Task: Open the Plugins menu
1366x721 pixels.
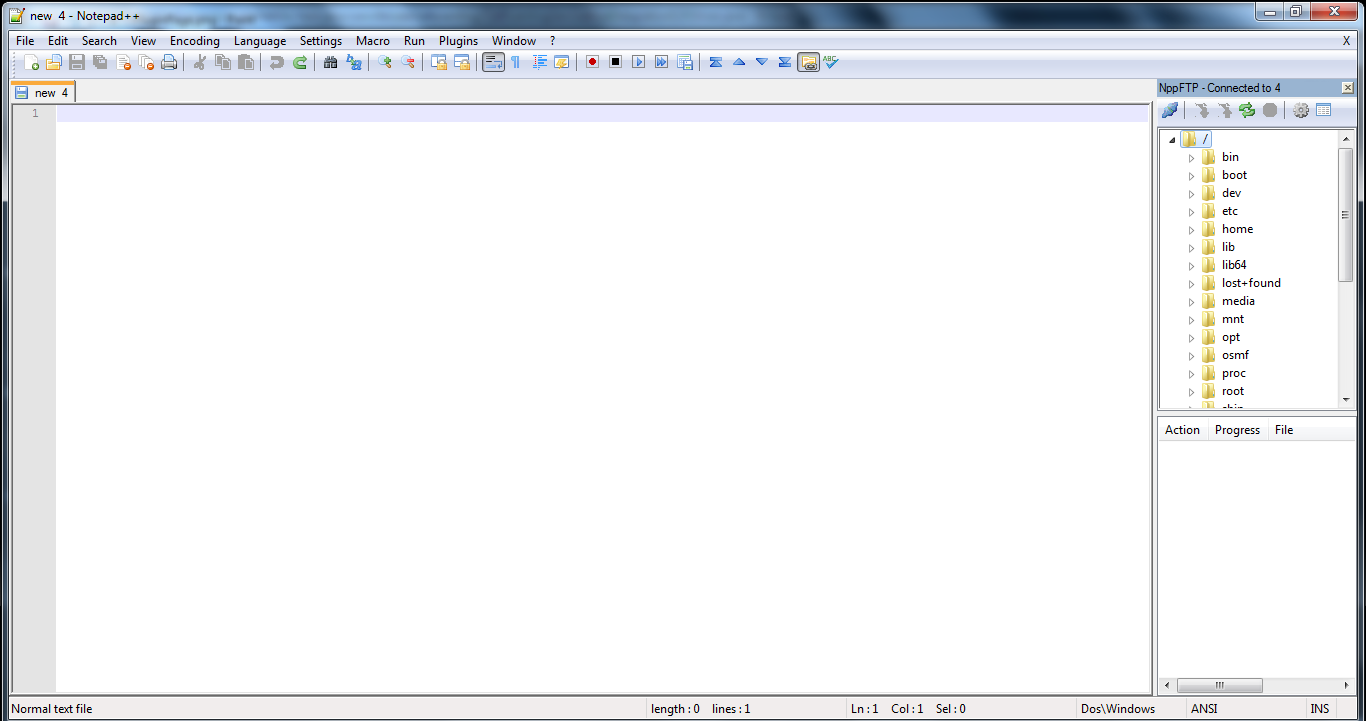Action: 458,41
